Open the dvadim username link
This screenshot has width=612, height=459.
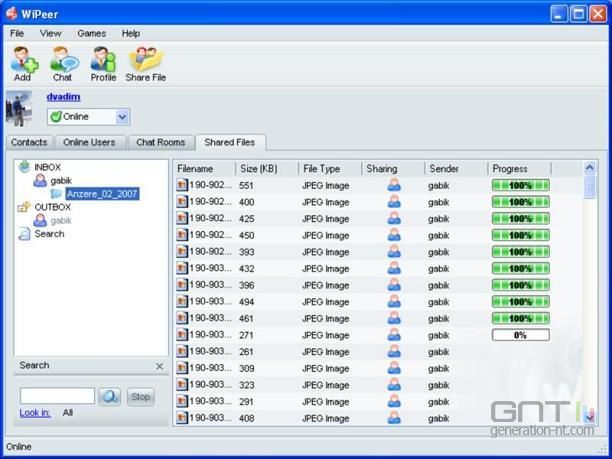[x=63, y=97]
